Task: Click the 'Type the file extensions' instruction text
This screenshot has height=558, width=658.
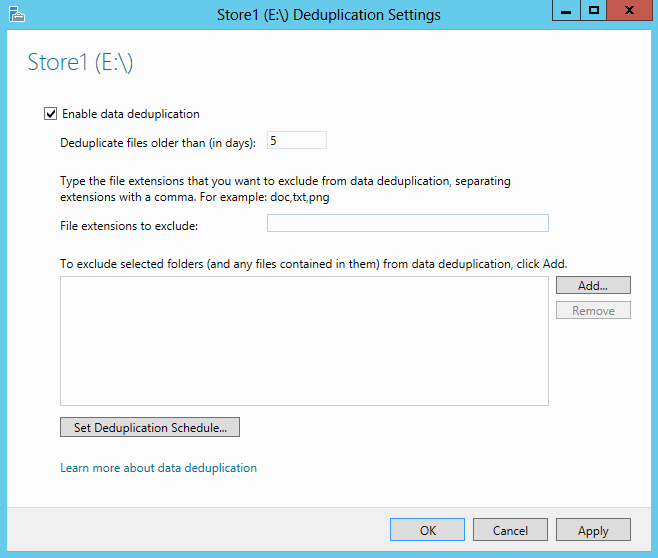Action: click(x=285, y=189)
